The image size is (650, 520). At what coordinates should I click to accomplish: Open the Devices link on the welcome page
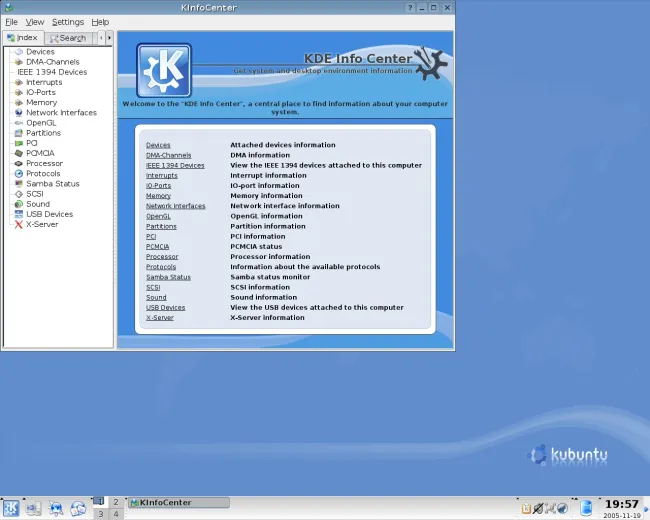(x=158, y=145)
